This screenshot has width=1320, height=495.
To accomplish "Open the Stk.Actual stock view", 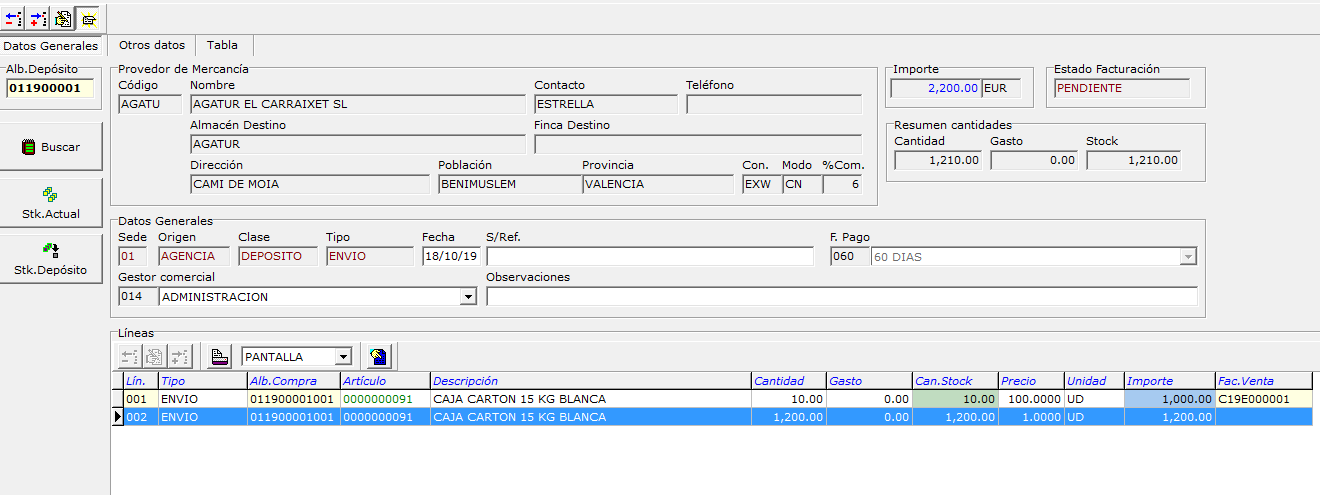I will pos(51,203).
